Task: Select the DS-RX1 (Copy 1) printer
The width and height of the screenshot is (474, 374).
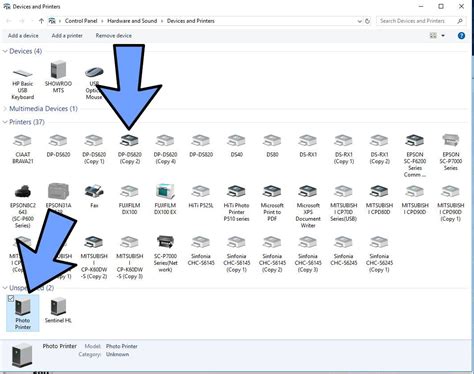Action: pyautogui.click(x=344, y=149)
